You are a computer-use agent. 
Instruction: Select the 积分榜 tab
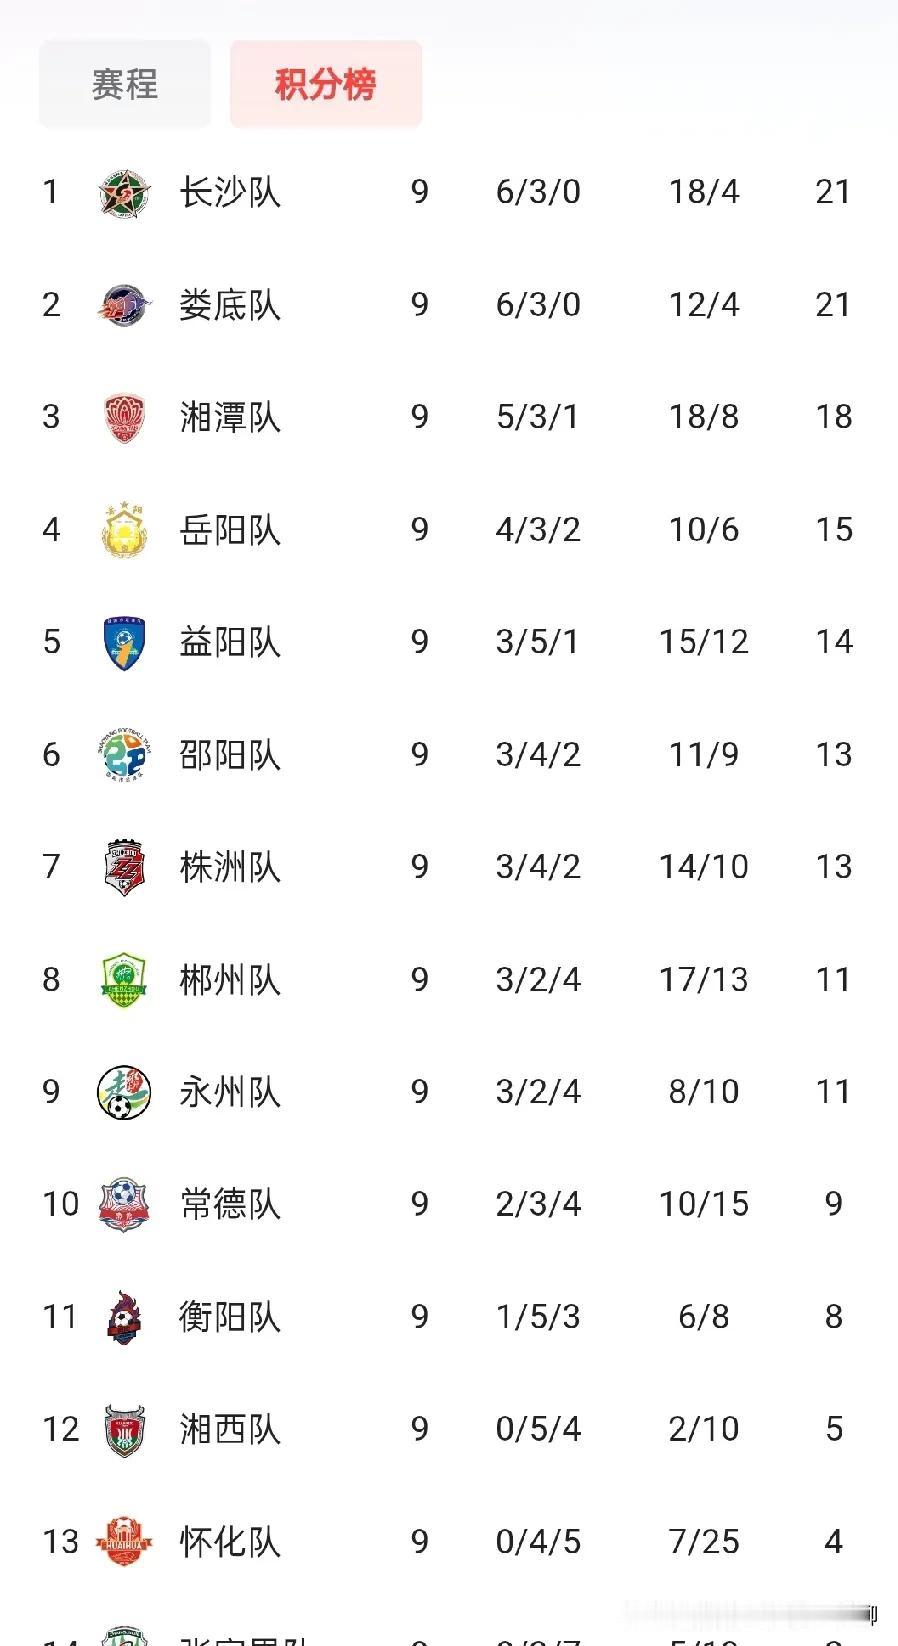click(326, 84)
